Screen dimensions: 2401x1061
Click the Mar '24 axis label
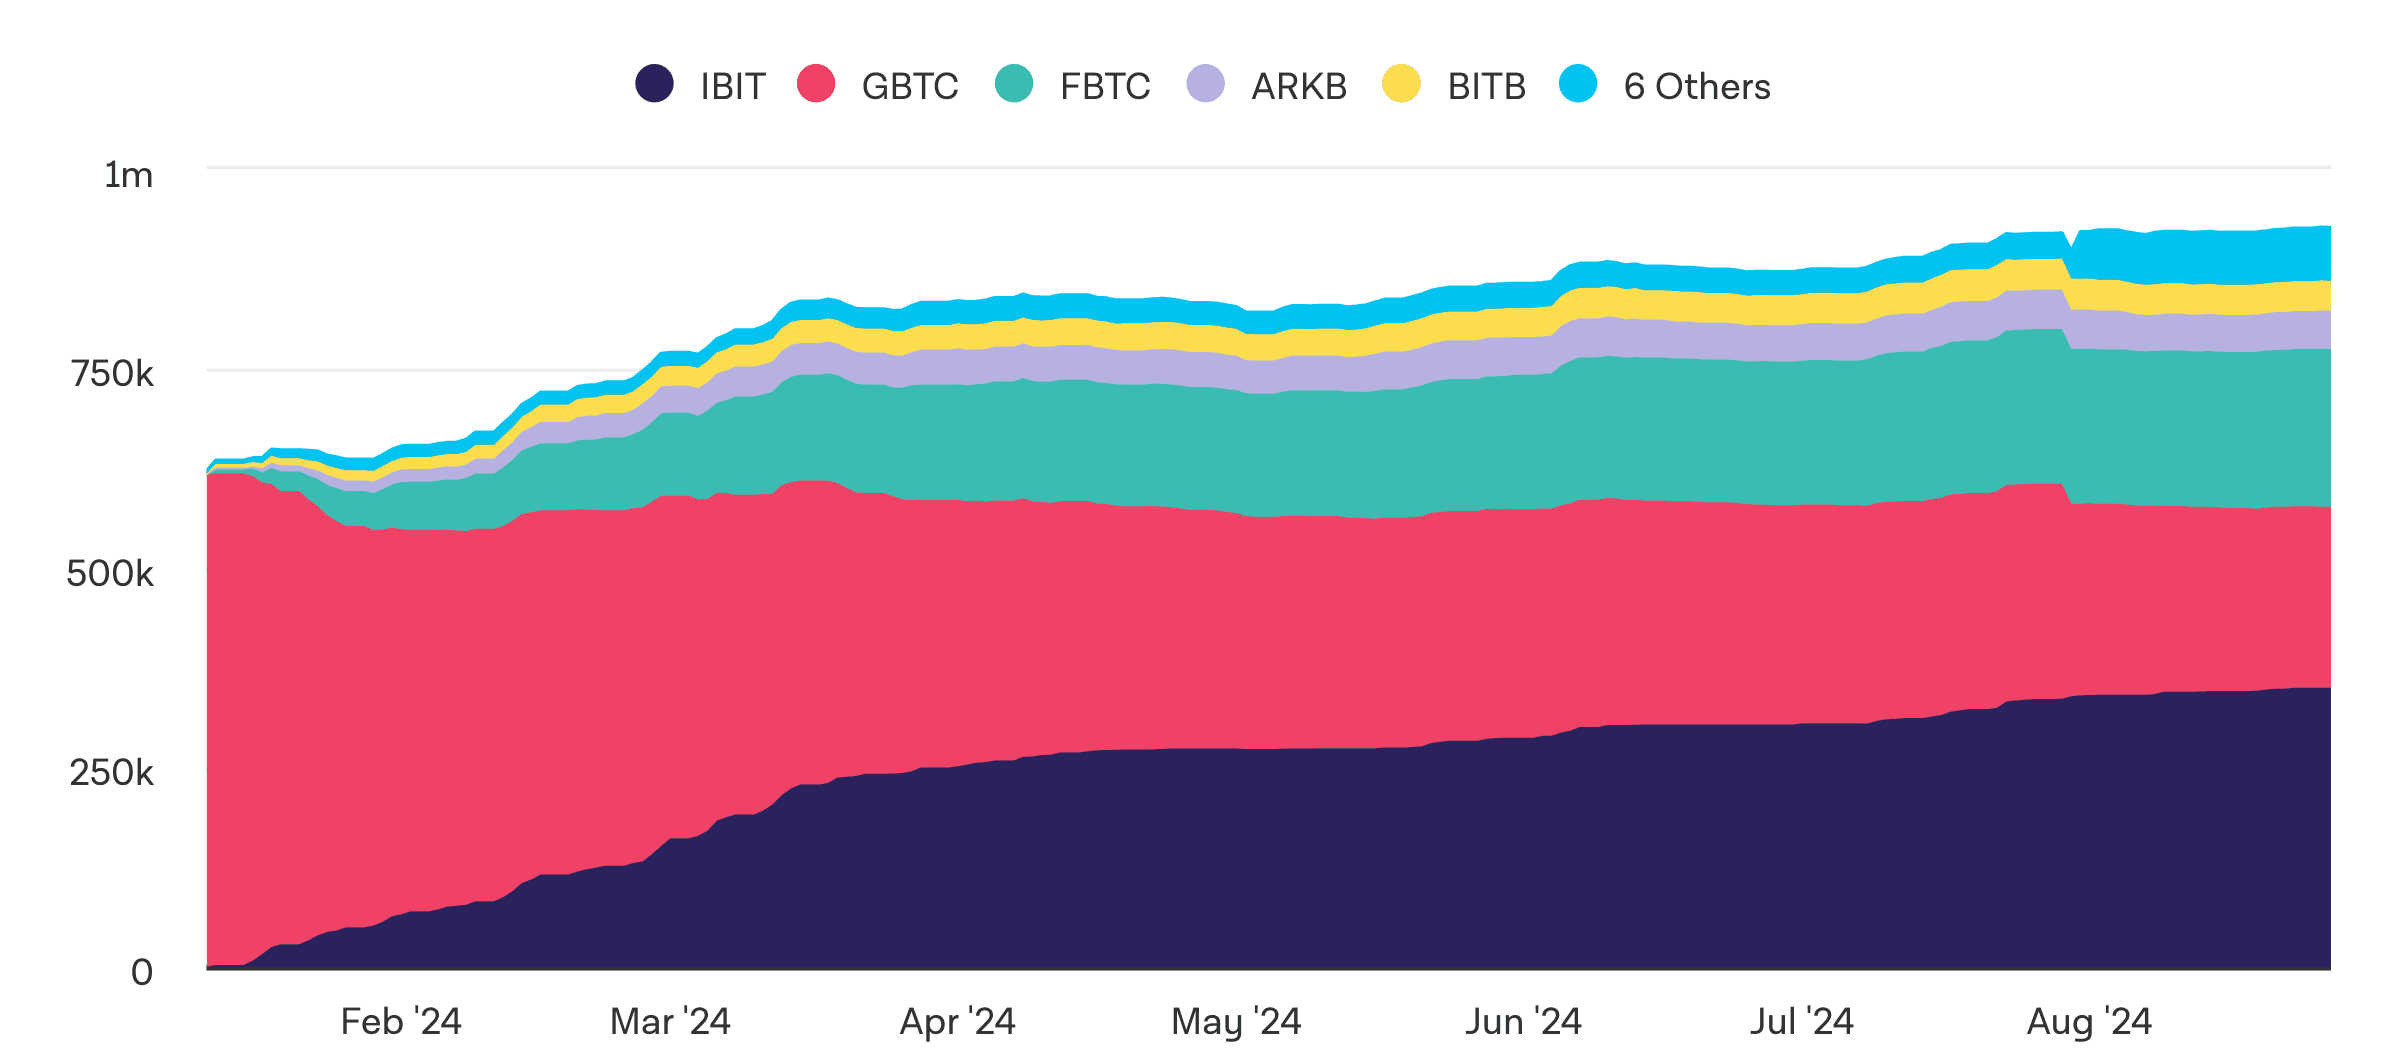point(670,1022)
